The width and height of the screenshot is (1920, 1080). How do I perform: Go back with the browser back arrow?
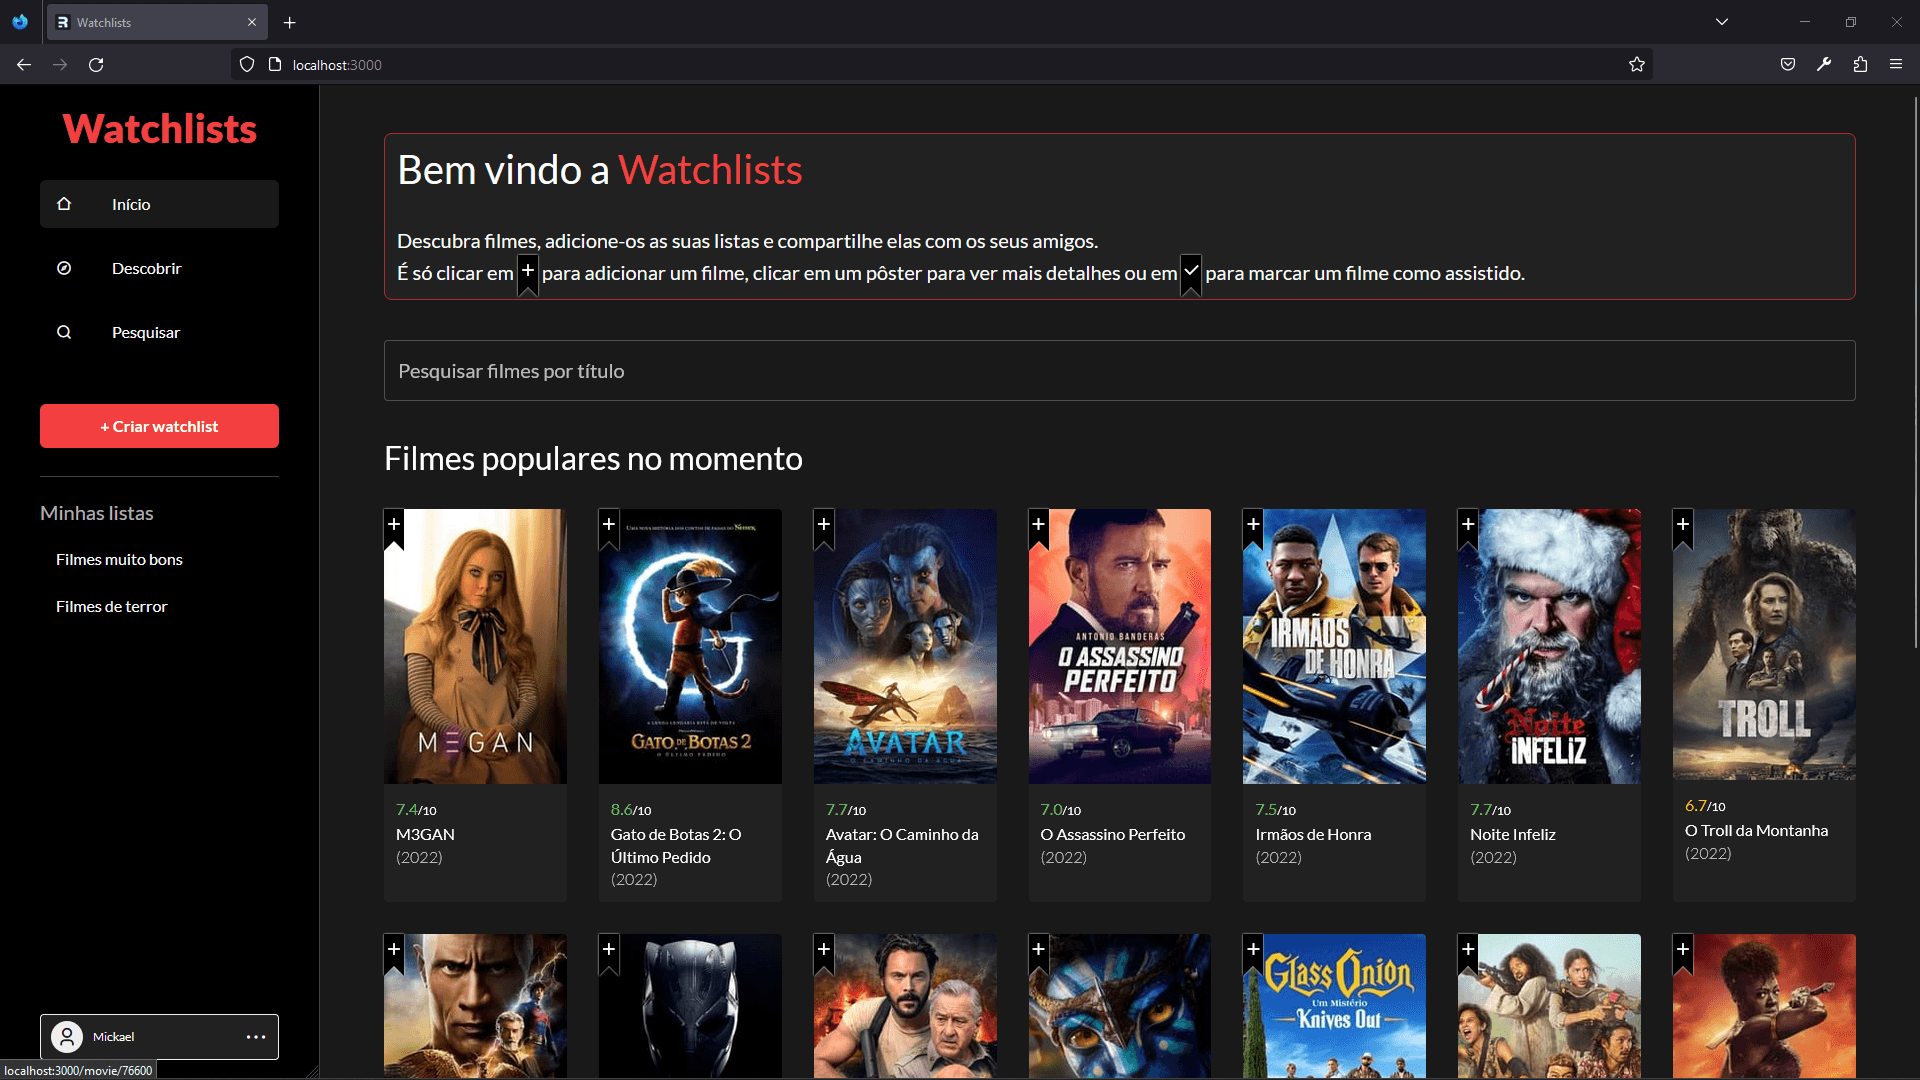[24, 65]
